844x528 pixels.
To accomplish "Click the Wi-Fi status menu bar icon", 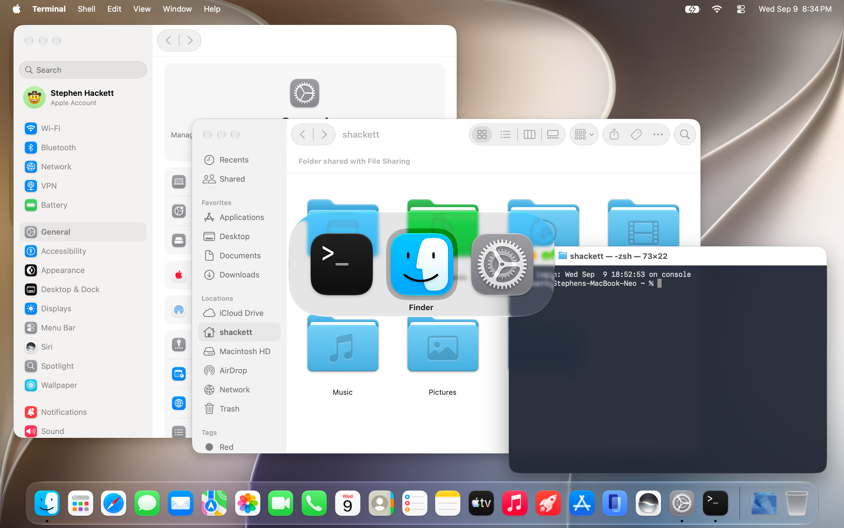I will pyautogui.click(x=716, y=9).
